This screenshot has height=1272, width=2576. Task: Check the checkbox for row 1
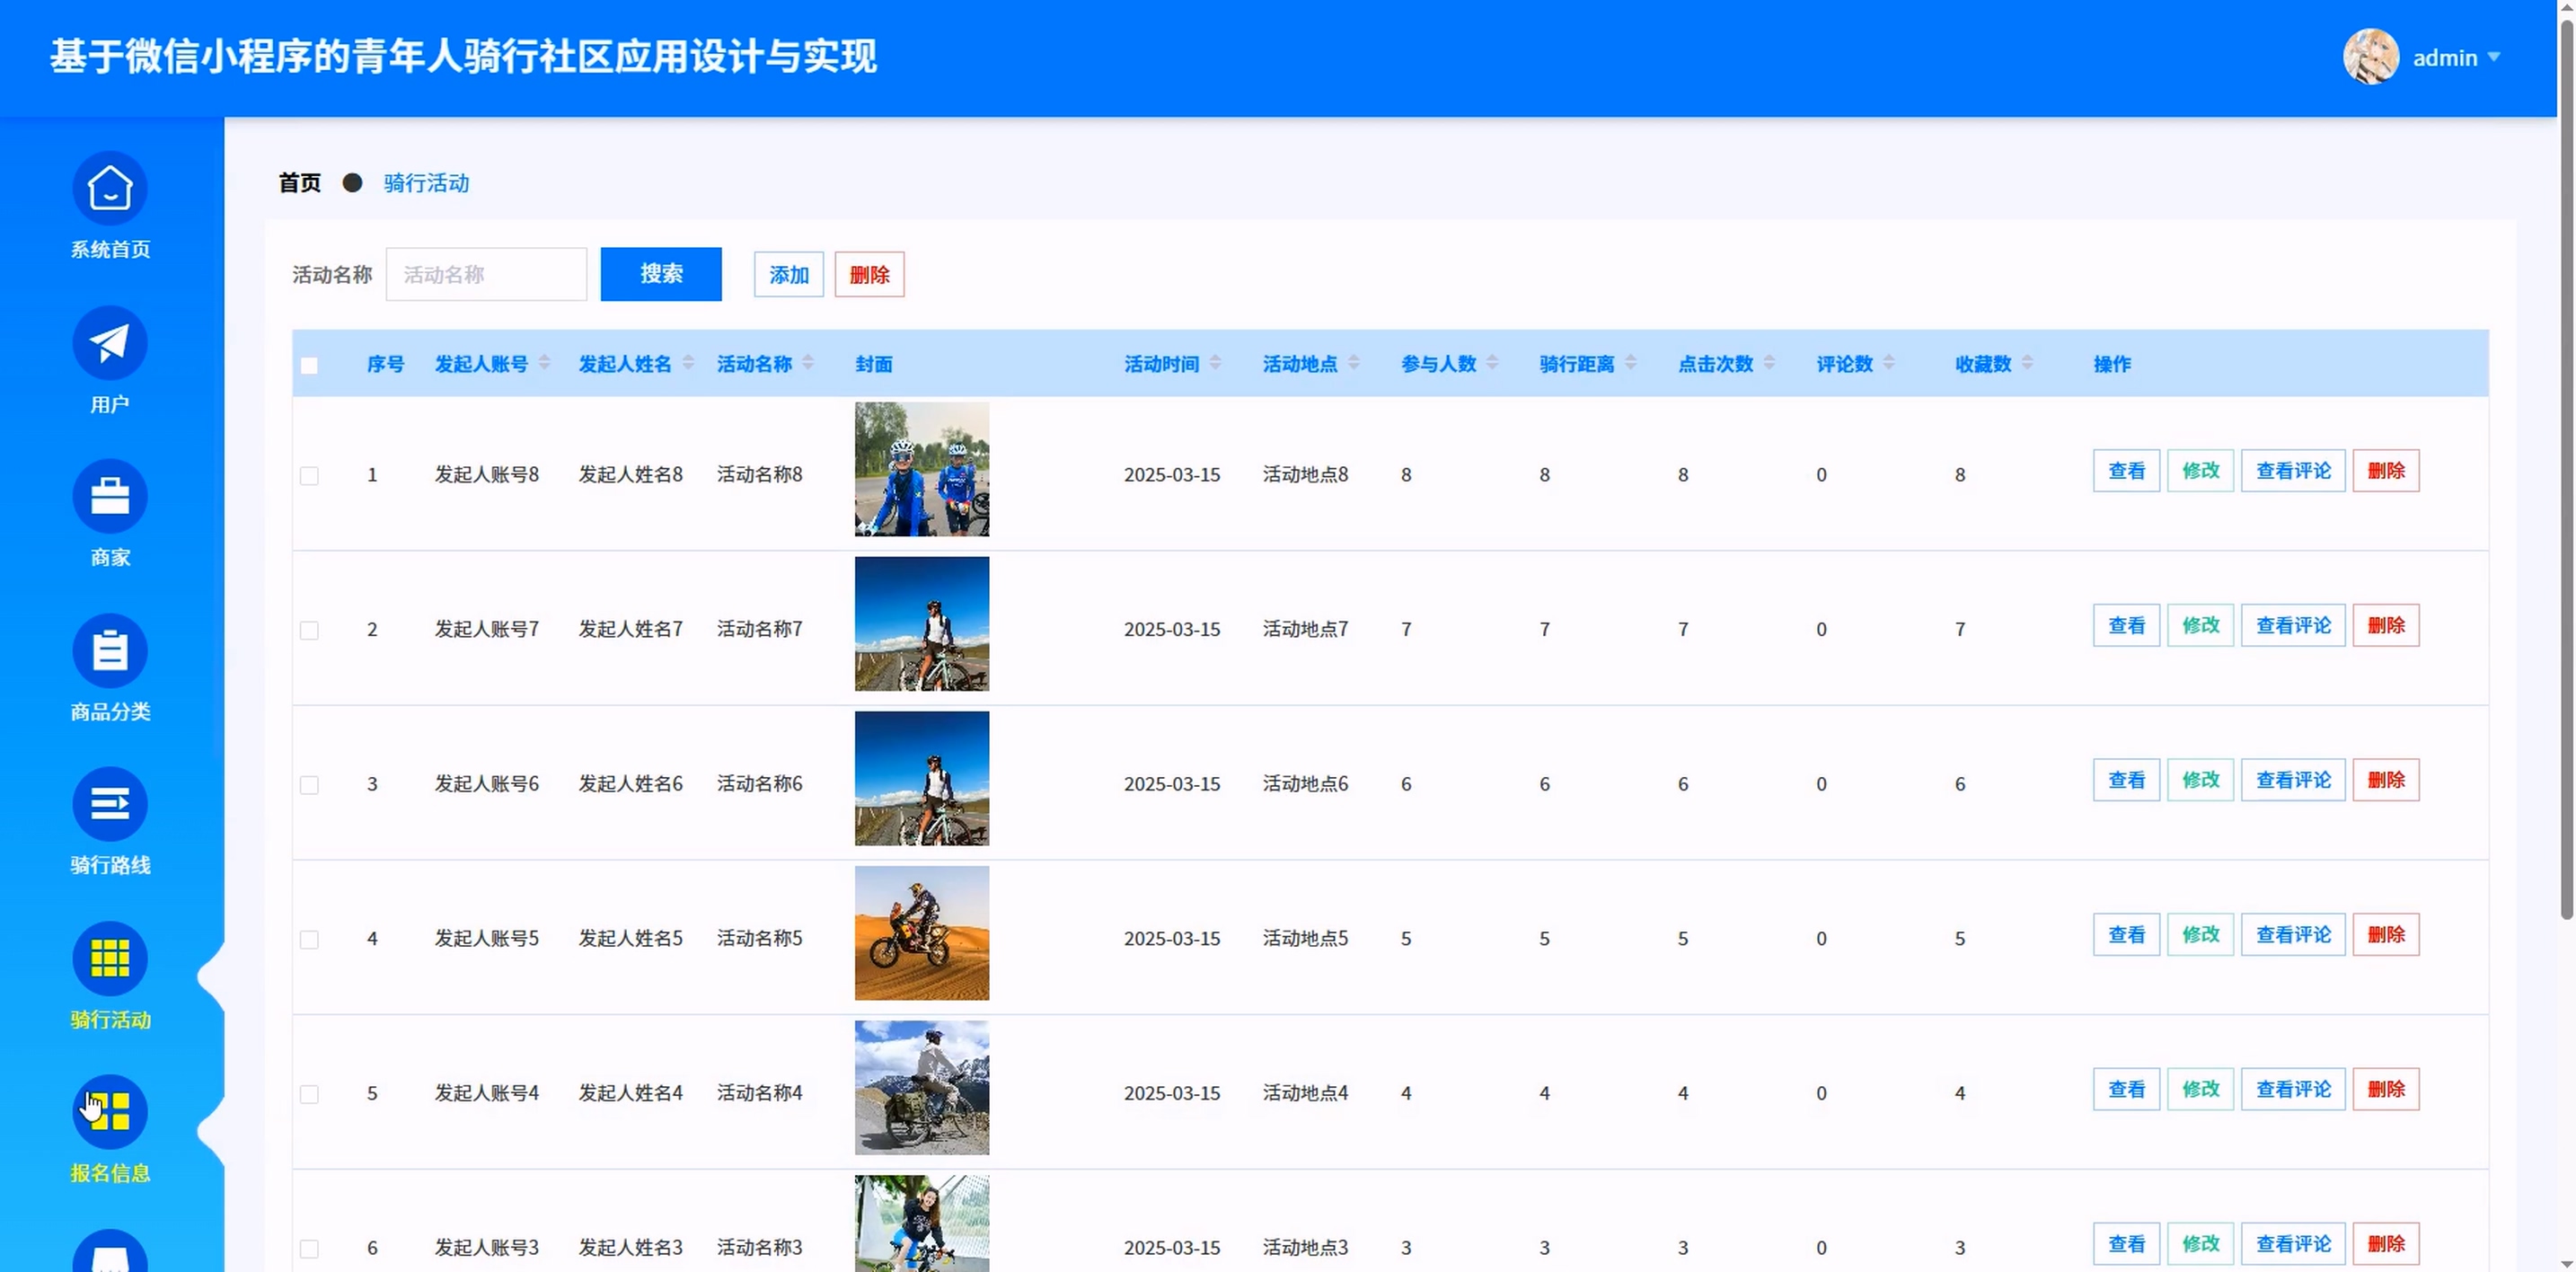[310, 476]
